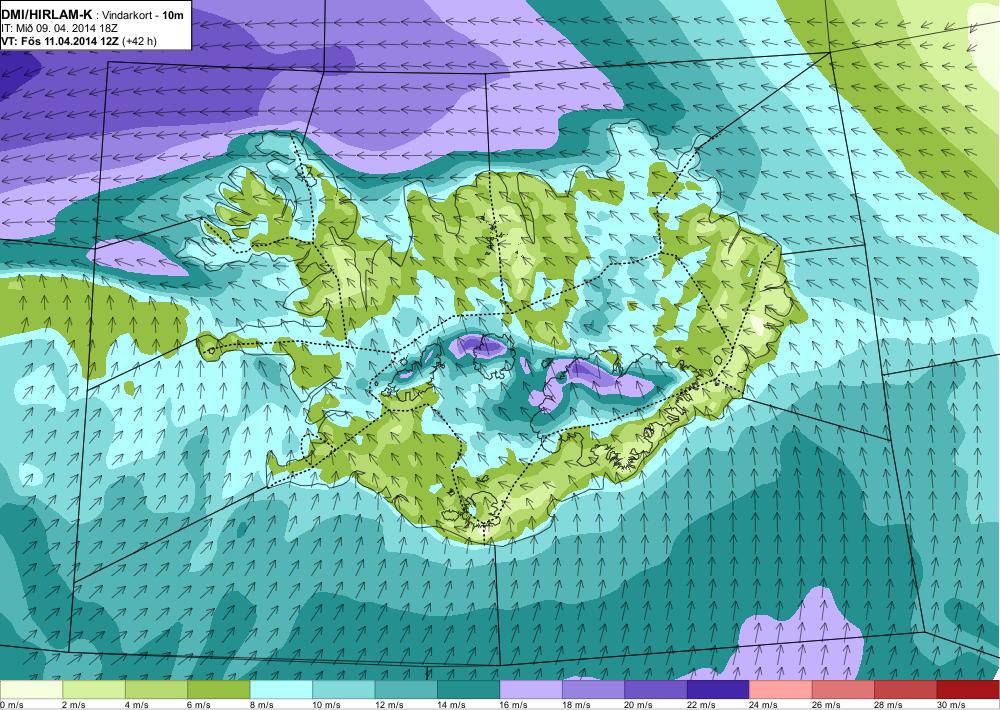Viewport: 1000px width, 710px height.
Task: Click the red 28–30 m/s legend swatch
Action: pyautogui.click(x=906, y=690)
